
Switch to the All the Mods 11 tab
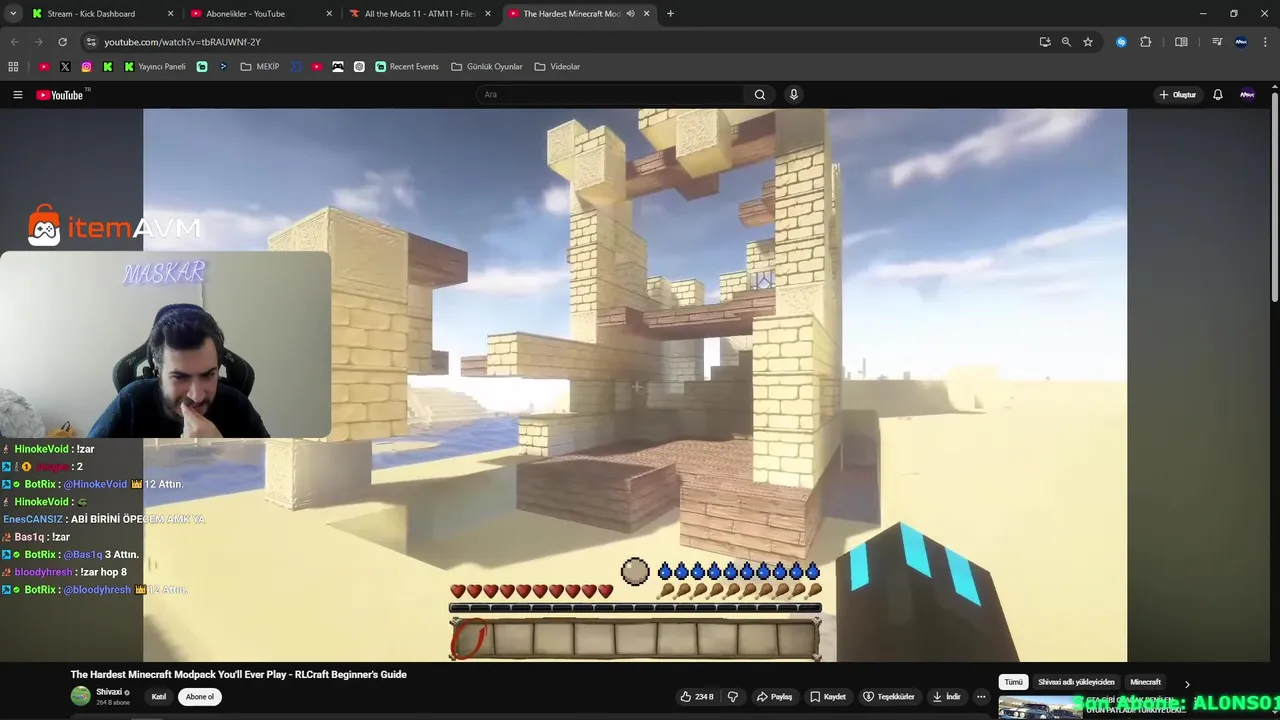point(418,14)
